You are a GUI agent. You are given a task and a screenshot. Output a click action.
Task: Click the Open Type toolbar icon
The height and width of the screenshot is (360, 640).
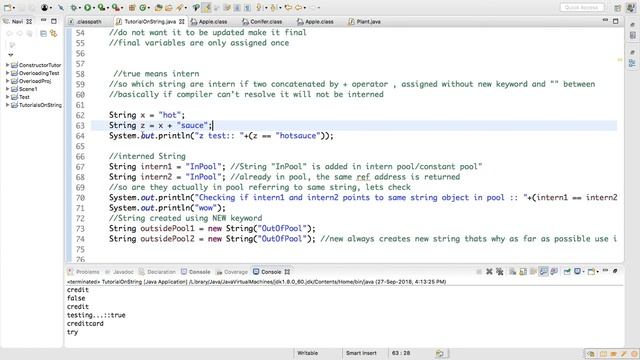(159, 7)
